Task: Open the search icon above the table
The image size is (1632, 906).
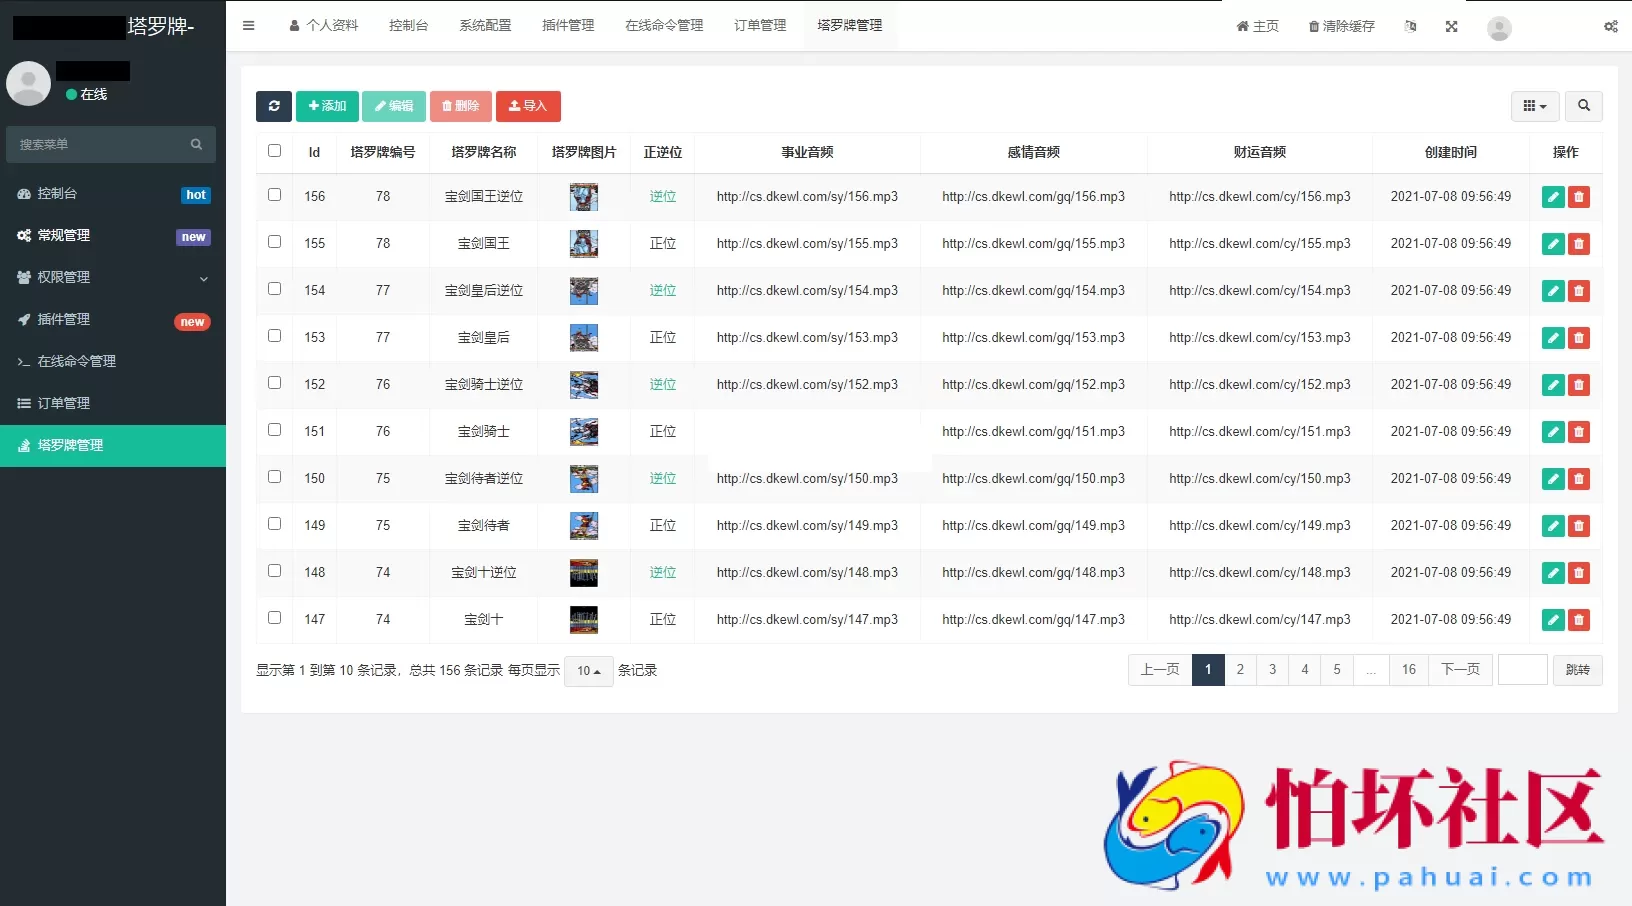Action: [1584, 106]
